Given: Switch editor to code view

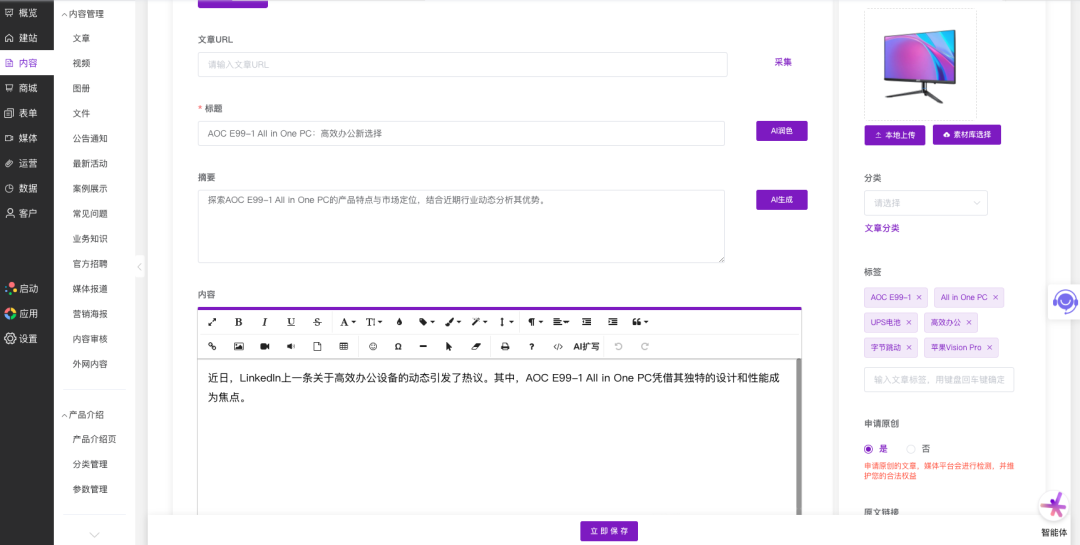Looking at the screenshot, I should click(x=558, y=346).
